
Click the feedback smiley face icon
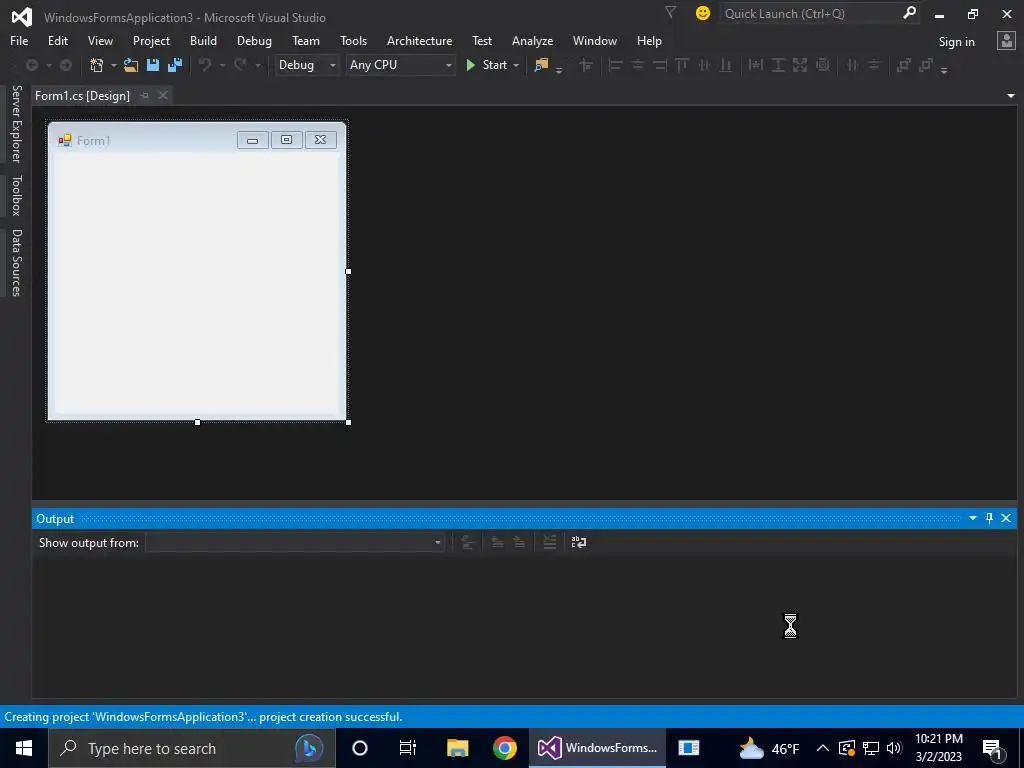pos(703,13)
